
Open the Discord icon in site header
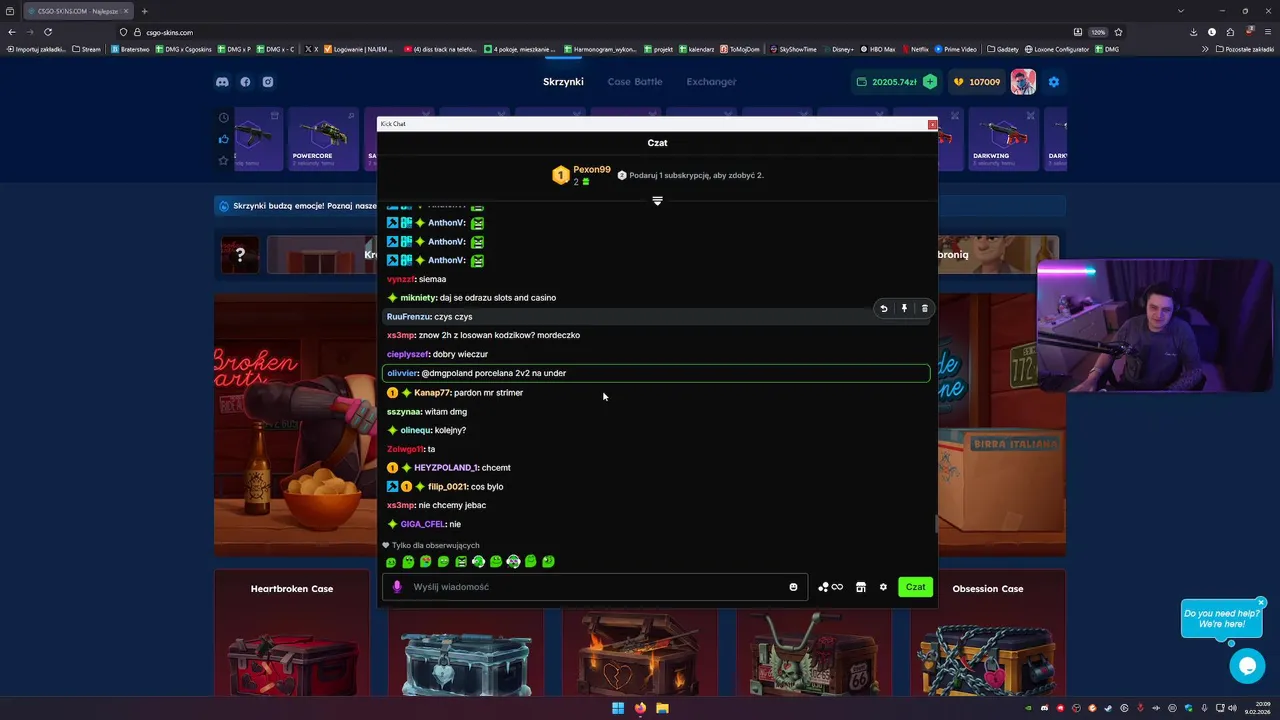[222, 82]
